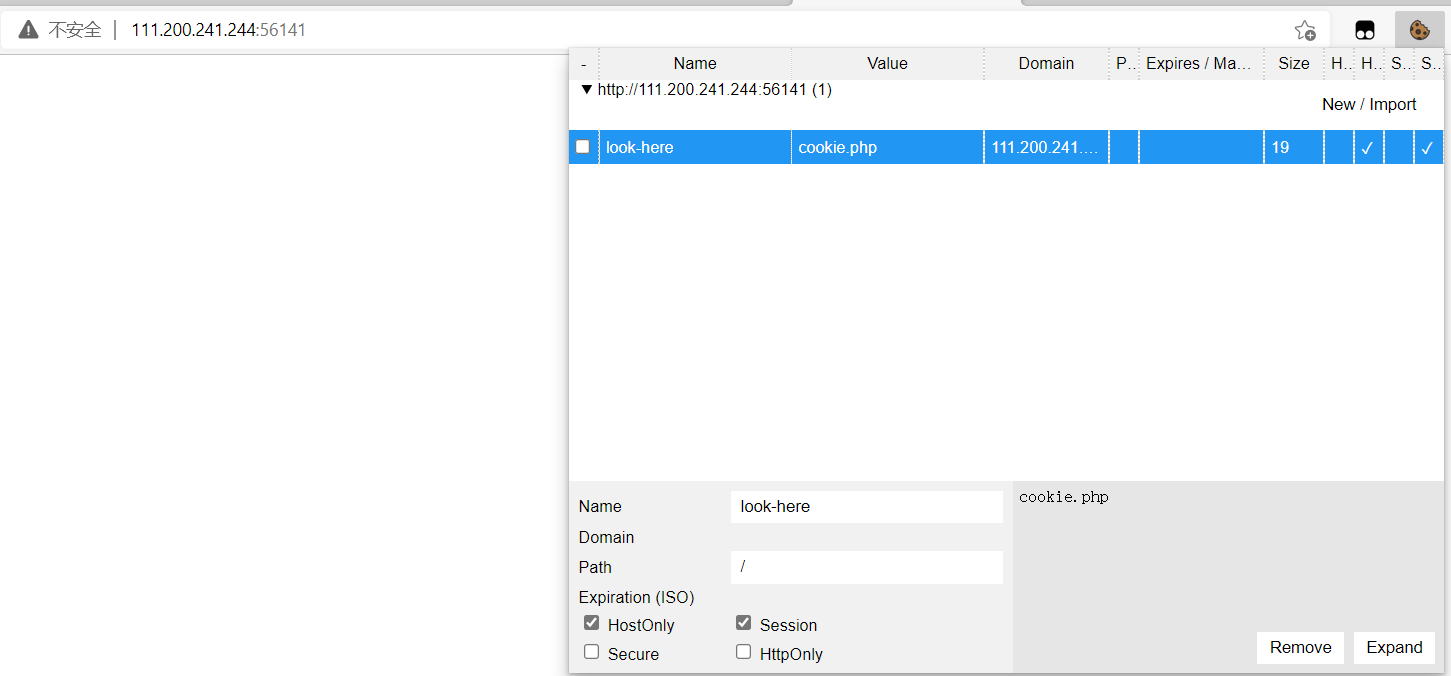The height and width of the screenshot is (676, 1451).
Task: Click the Session checkmark in look-here row
Action: click(1428, 147)
